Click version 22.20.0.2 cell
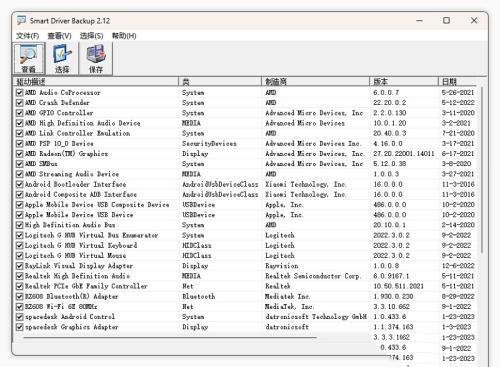Screen dimensions: 500x367 [389, 103]
